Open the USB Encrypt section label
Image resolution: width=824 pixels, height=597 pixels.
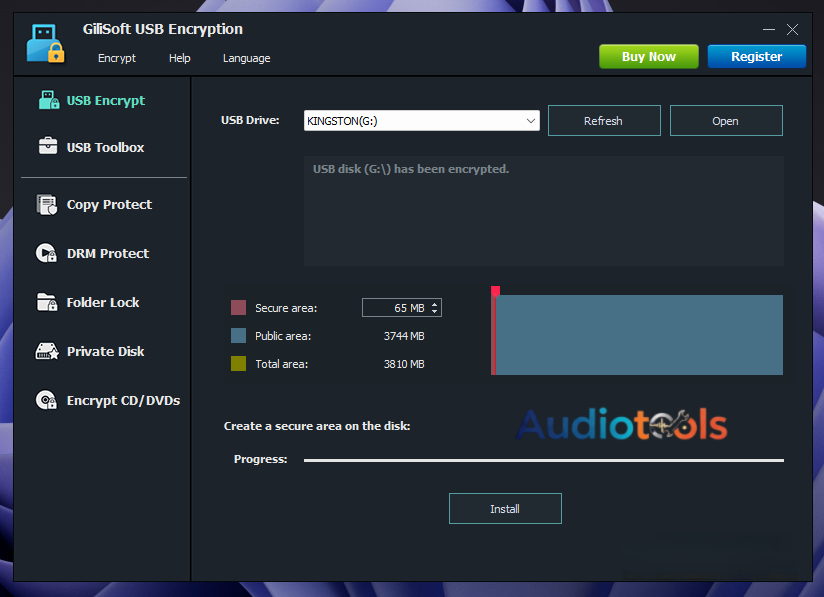(x=106, y=100)
